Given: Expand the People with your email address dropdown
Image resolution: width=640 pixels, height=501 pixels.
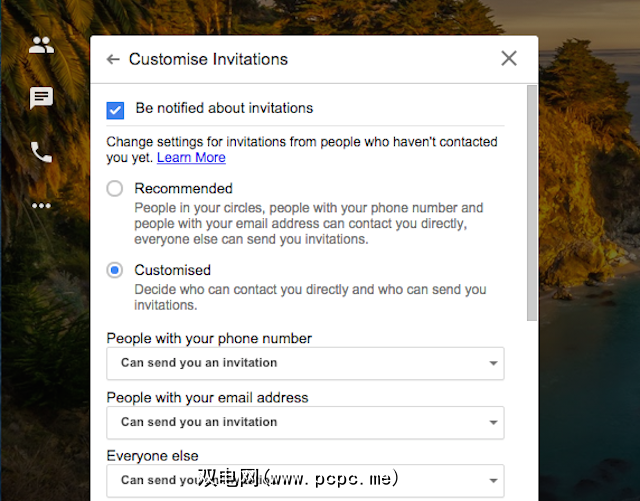Looking at the screenshot, I should [x=305, y=422].
